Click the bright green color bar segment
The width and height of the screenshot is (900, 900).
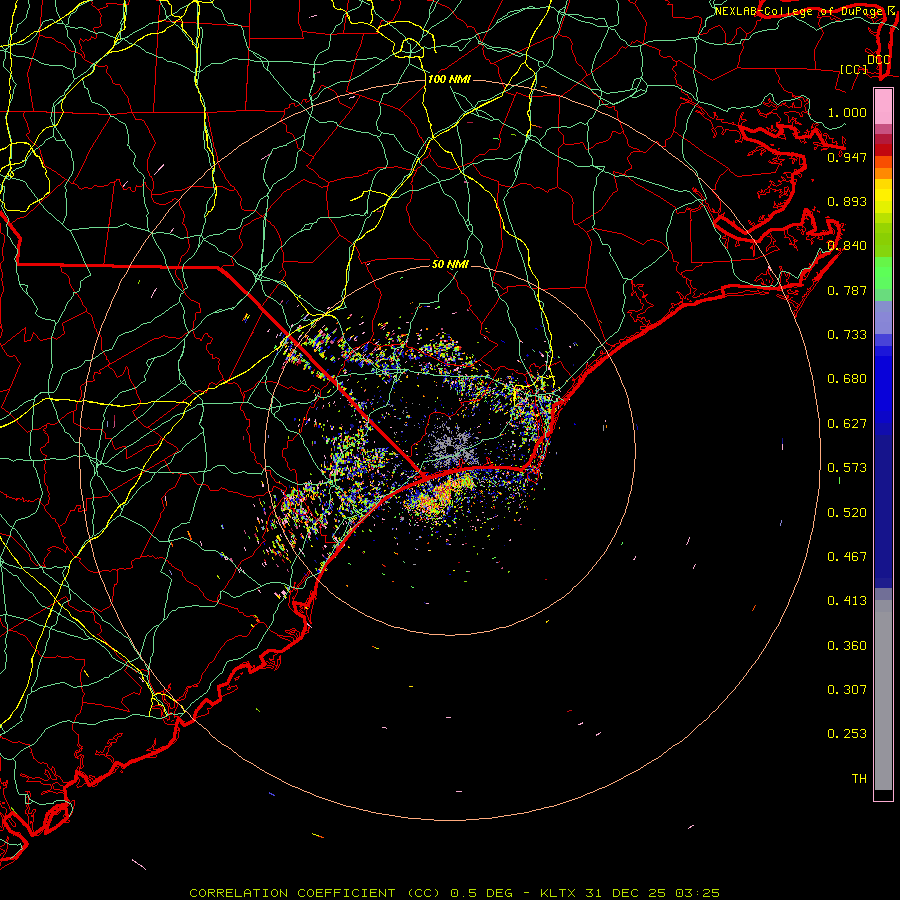(x=883, y=272)
